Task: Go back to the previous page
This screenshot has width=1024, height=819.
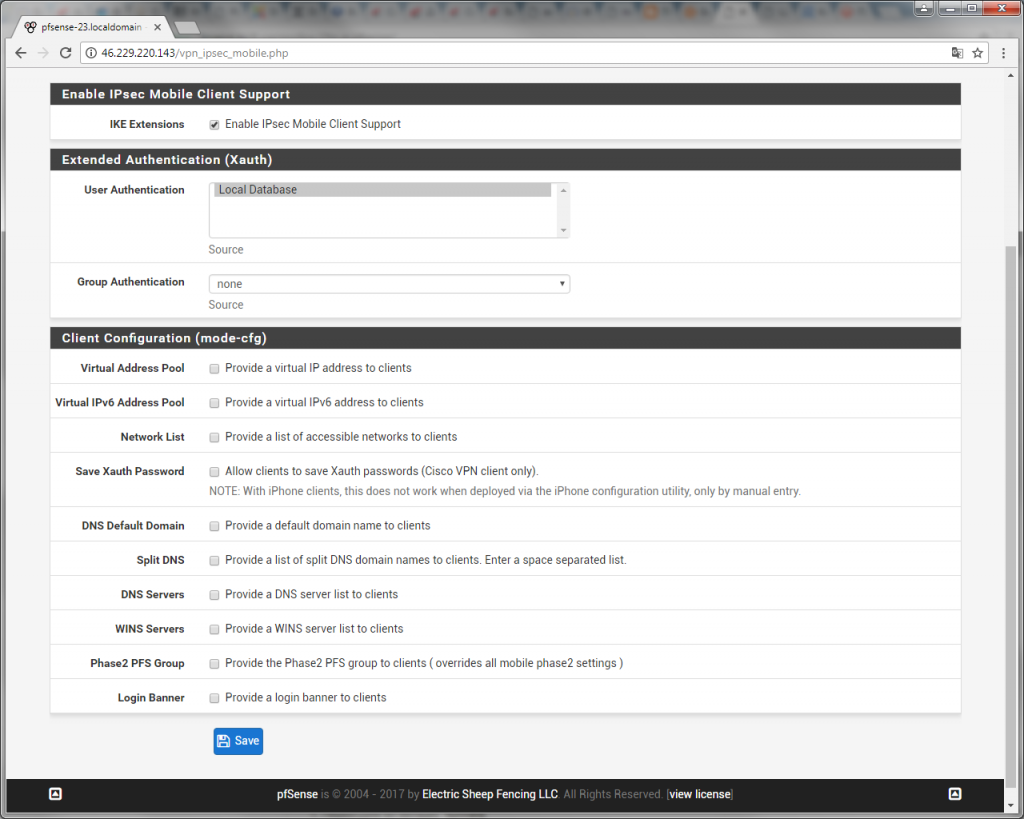Action: 21,53
